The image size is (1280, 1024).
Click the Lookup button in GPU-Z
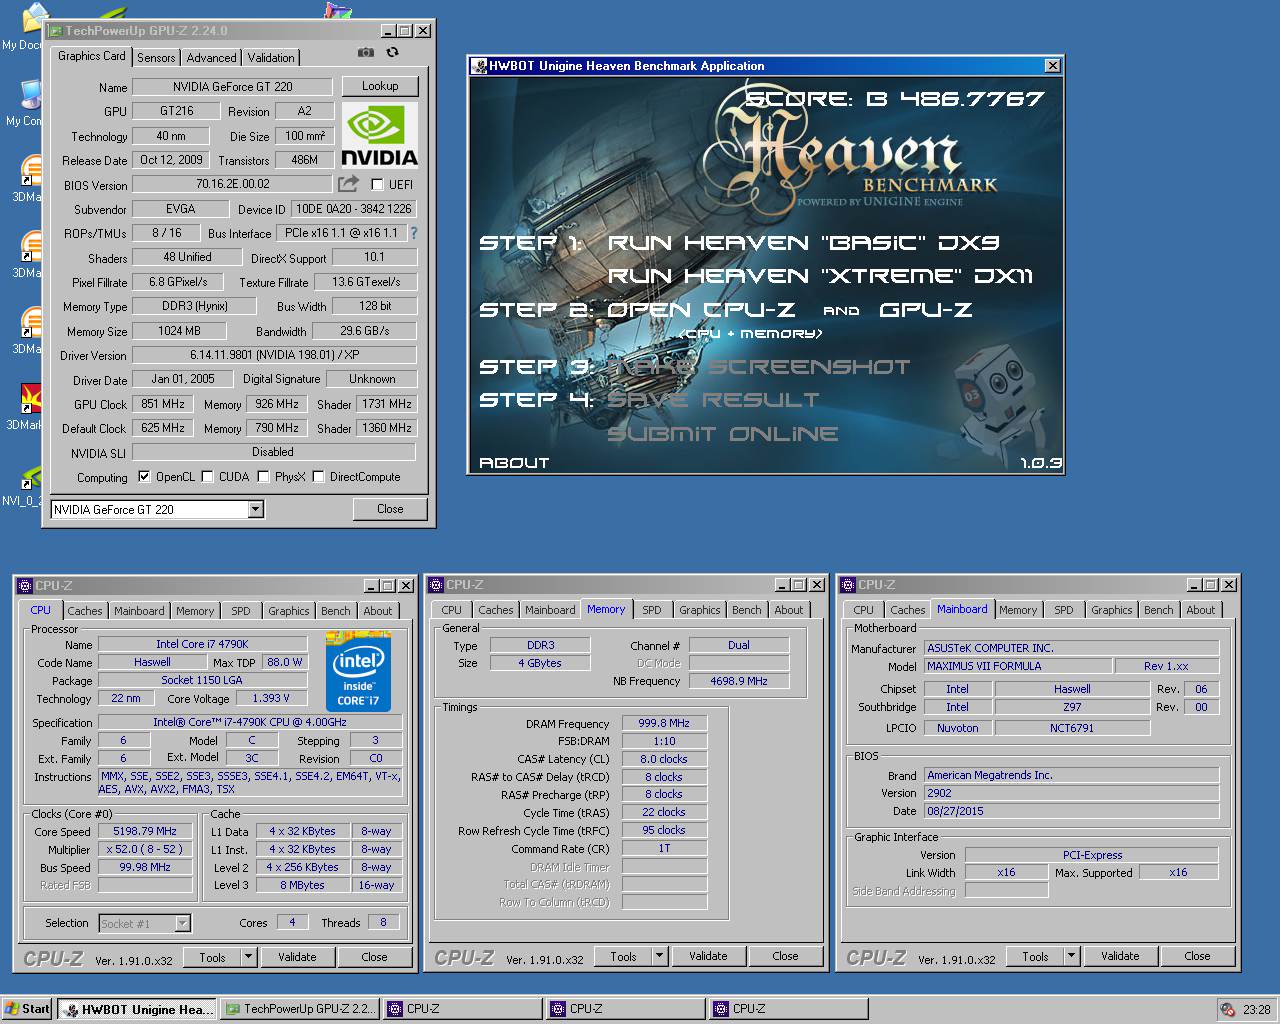click(x=380, y=86)
